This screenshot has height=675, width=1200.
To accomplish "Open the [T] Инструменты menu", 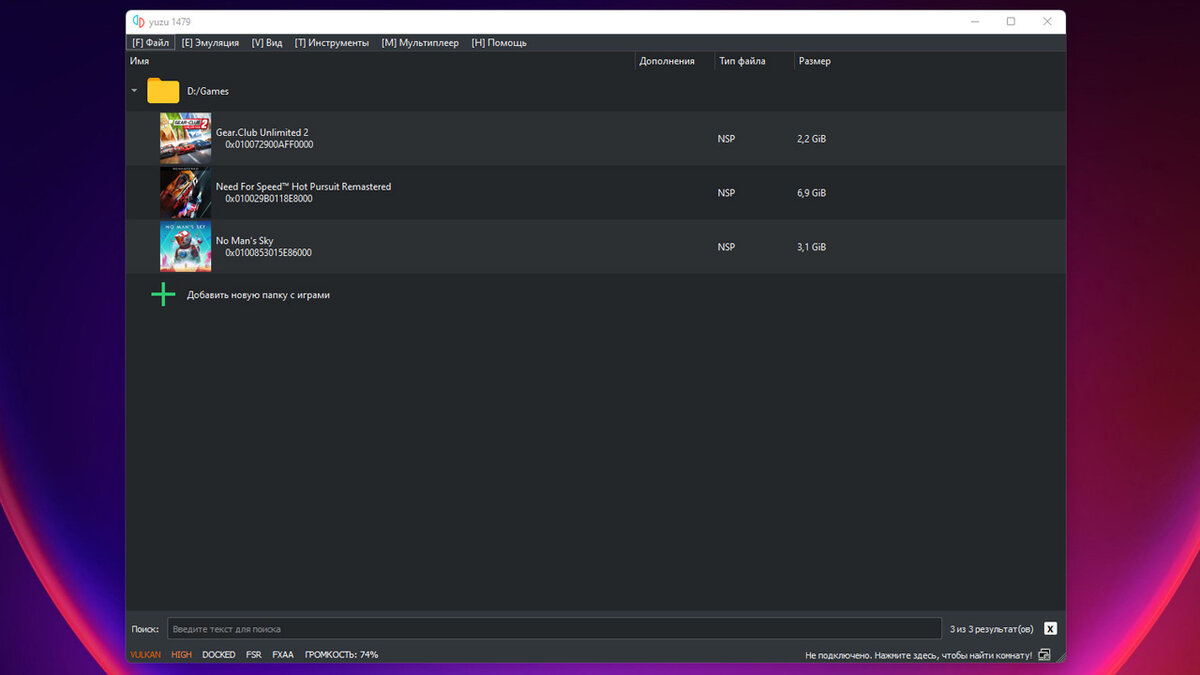I will tap(331, 43).
